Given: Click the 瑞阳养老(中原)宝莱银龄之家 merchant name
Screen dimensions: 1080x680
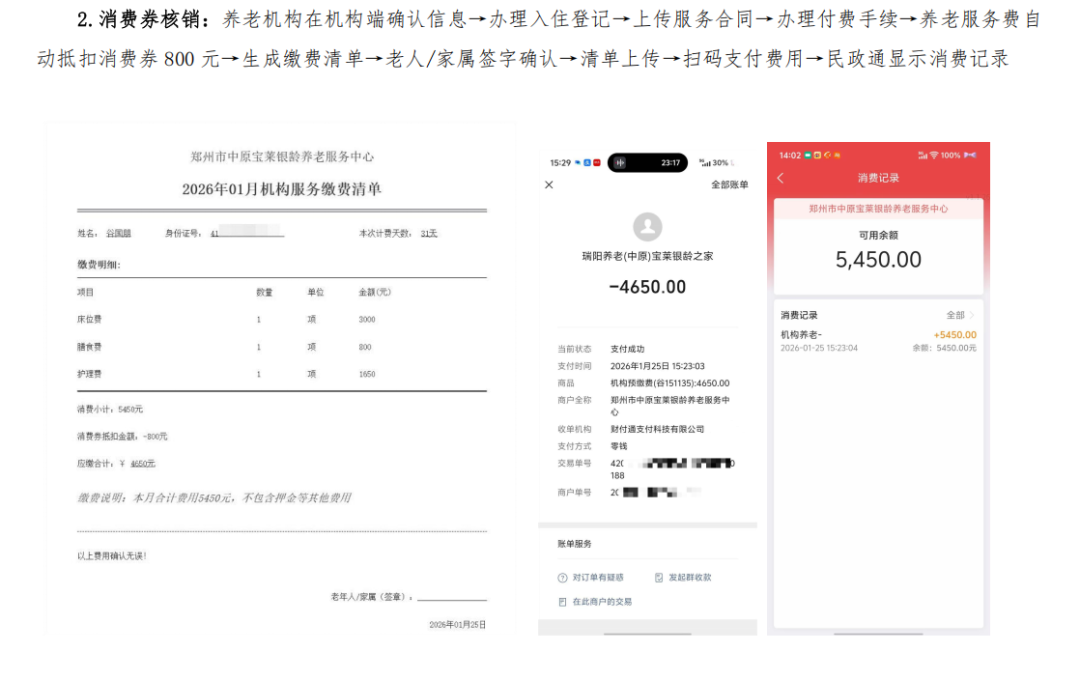Looking at the screenshot, I should 647,256.
